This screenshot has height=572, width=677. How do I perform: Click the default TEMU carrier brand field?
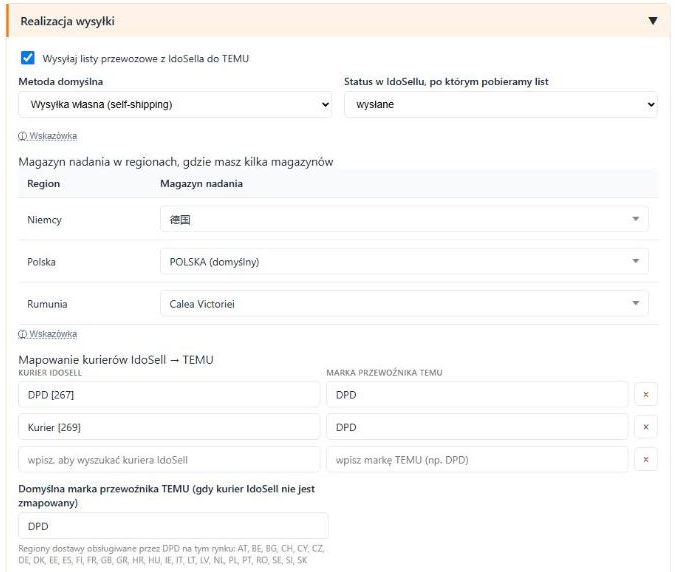(x=173, y=526)
